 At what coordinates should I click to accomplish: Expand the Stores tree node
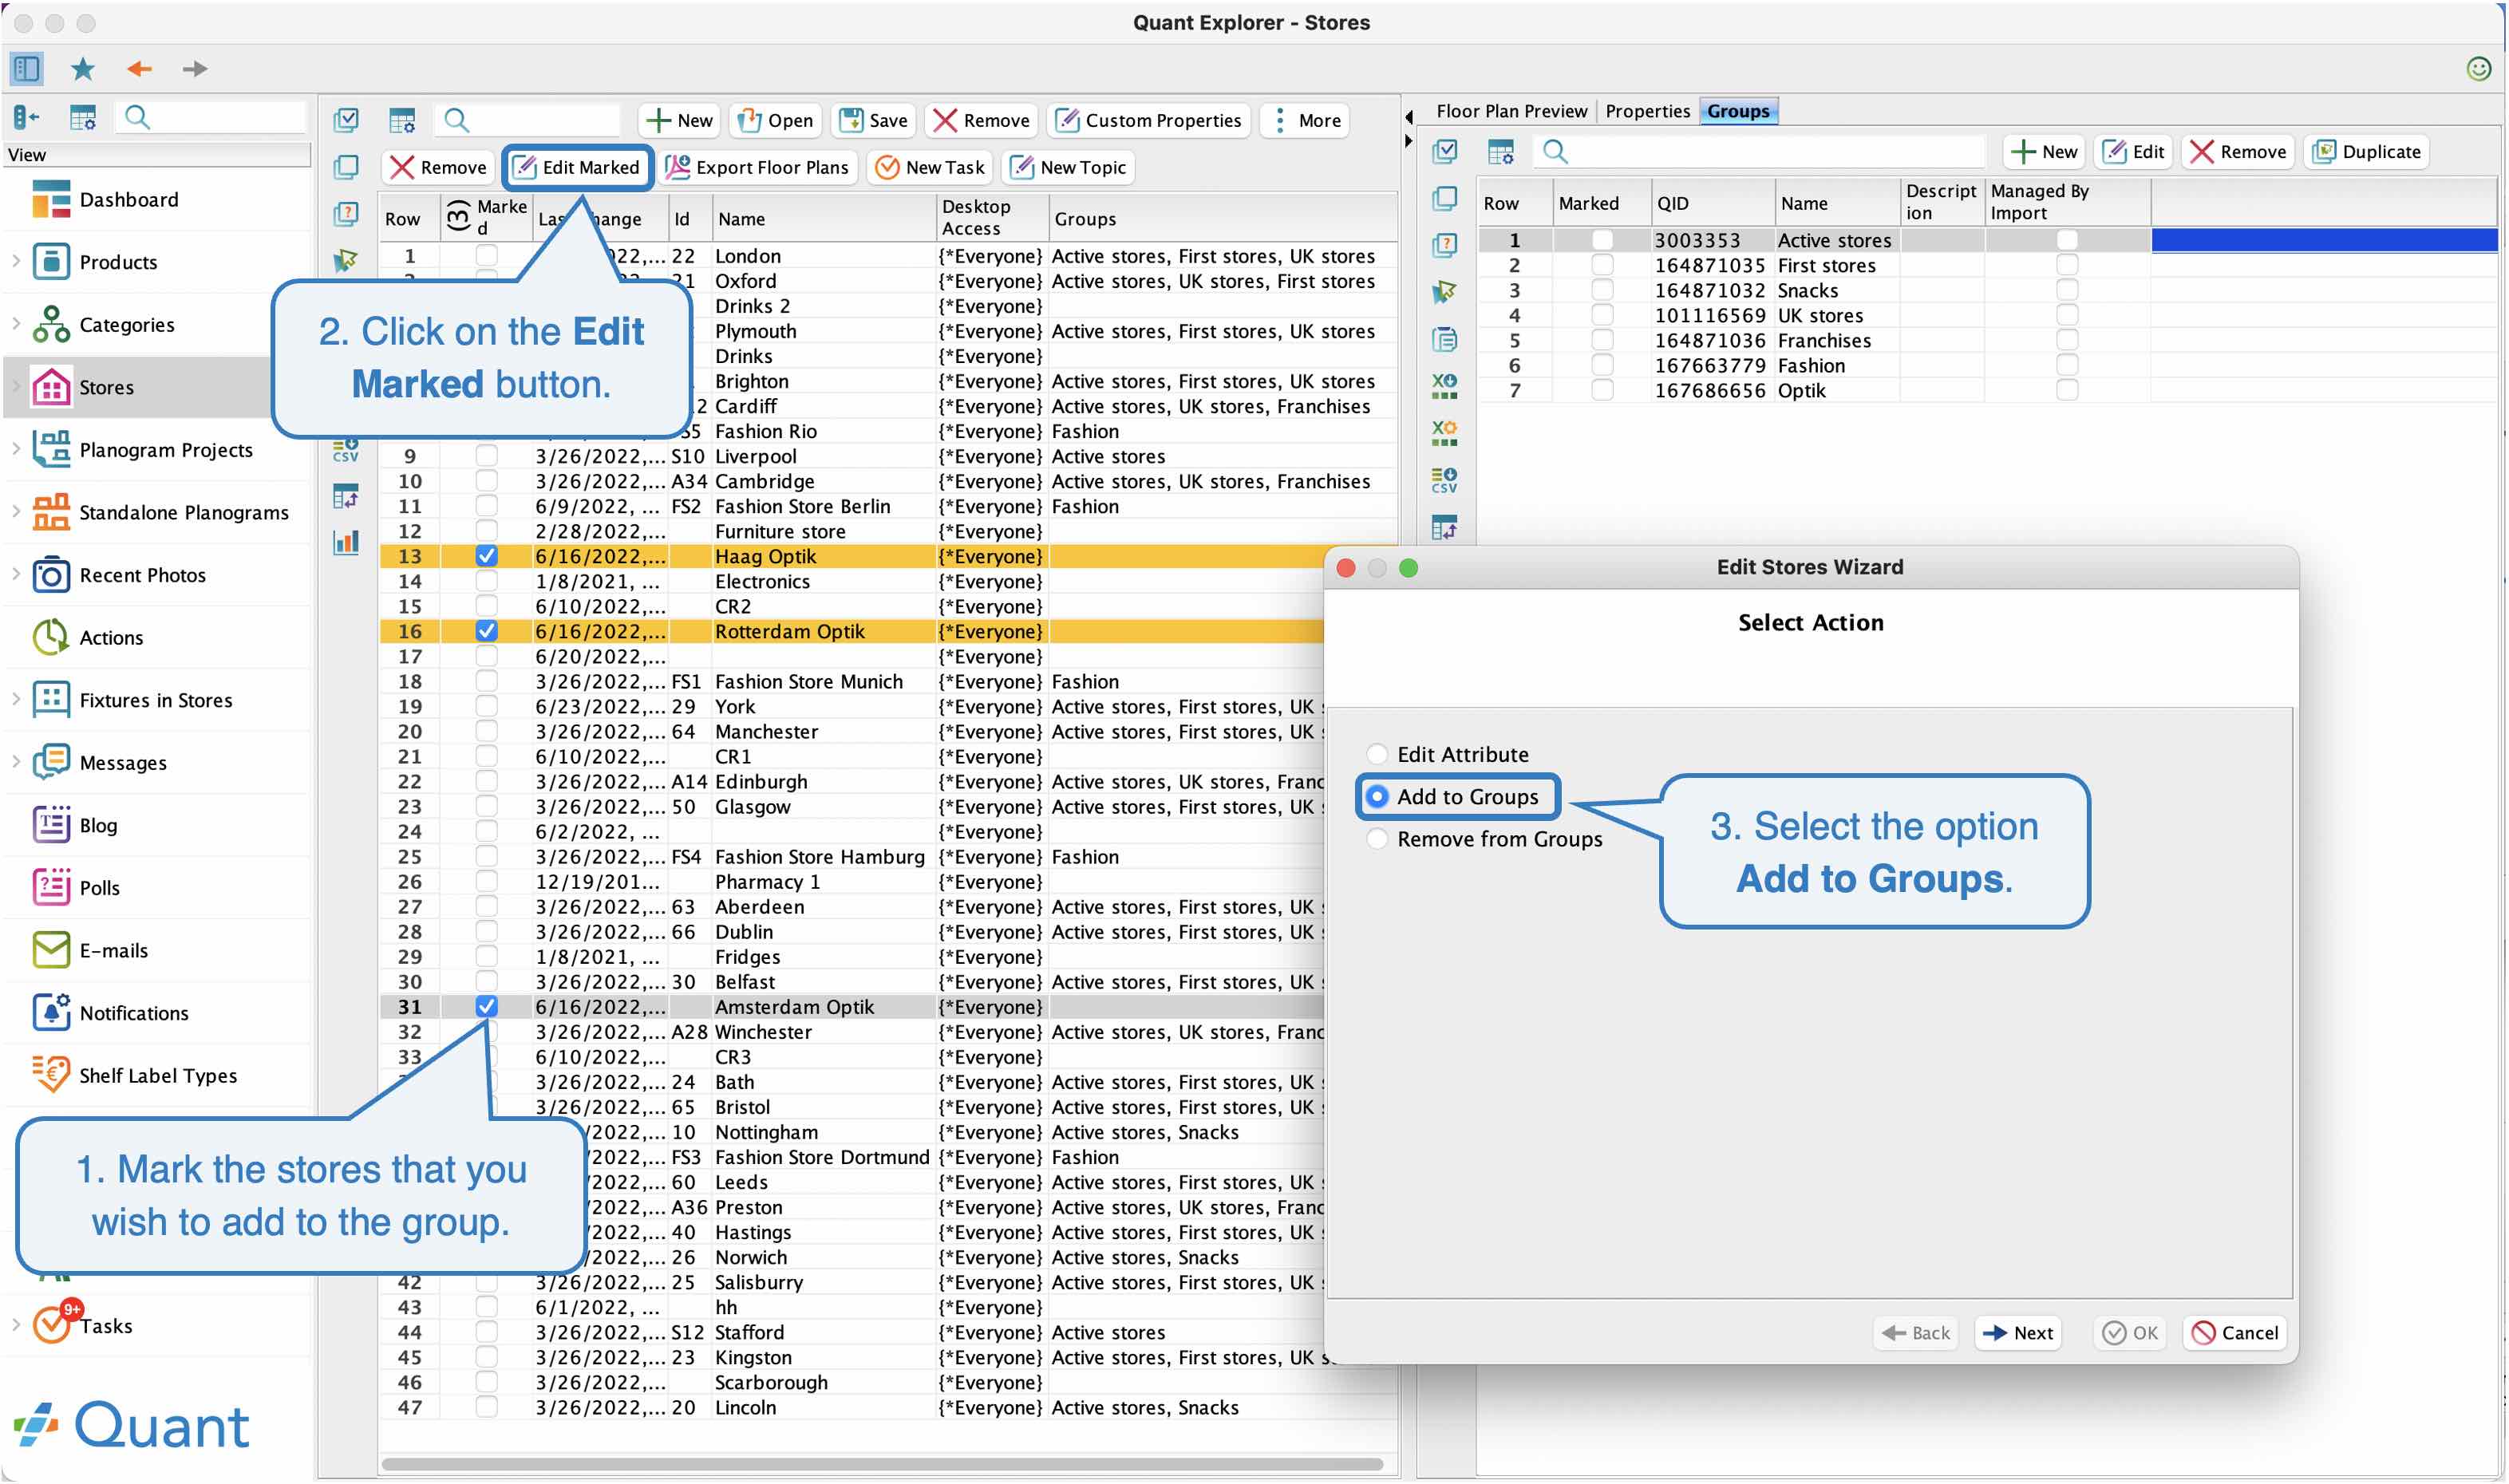click(16, 386)
